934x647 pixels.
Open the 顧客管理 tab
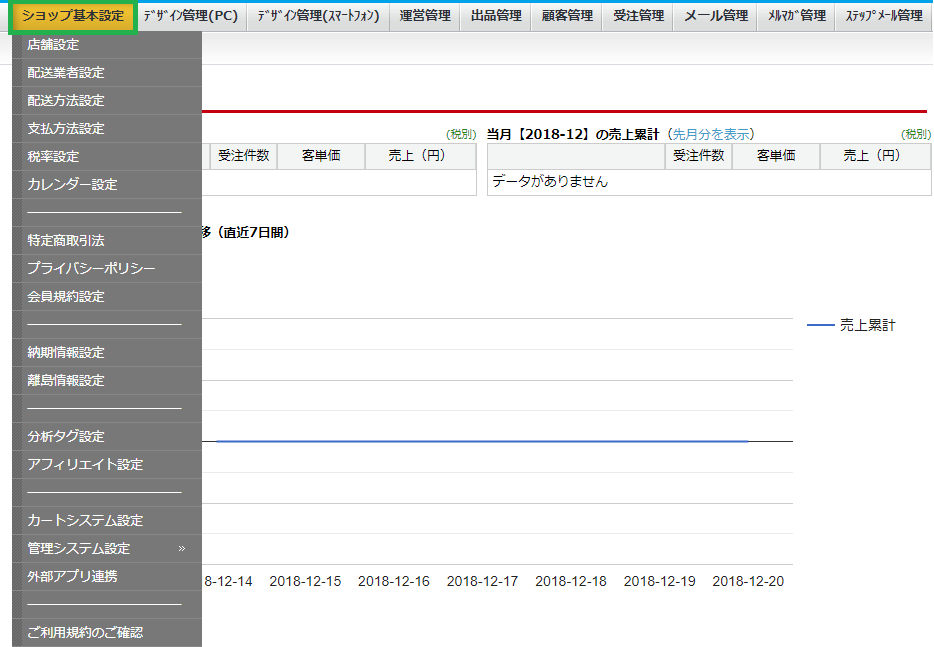(566, 16)
